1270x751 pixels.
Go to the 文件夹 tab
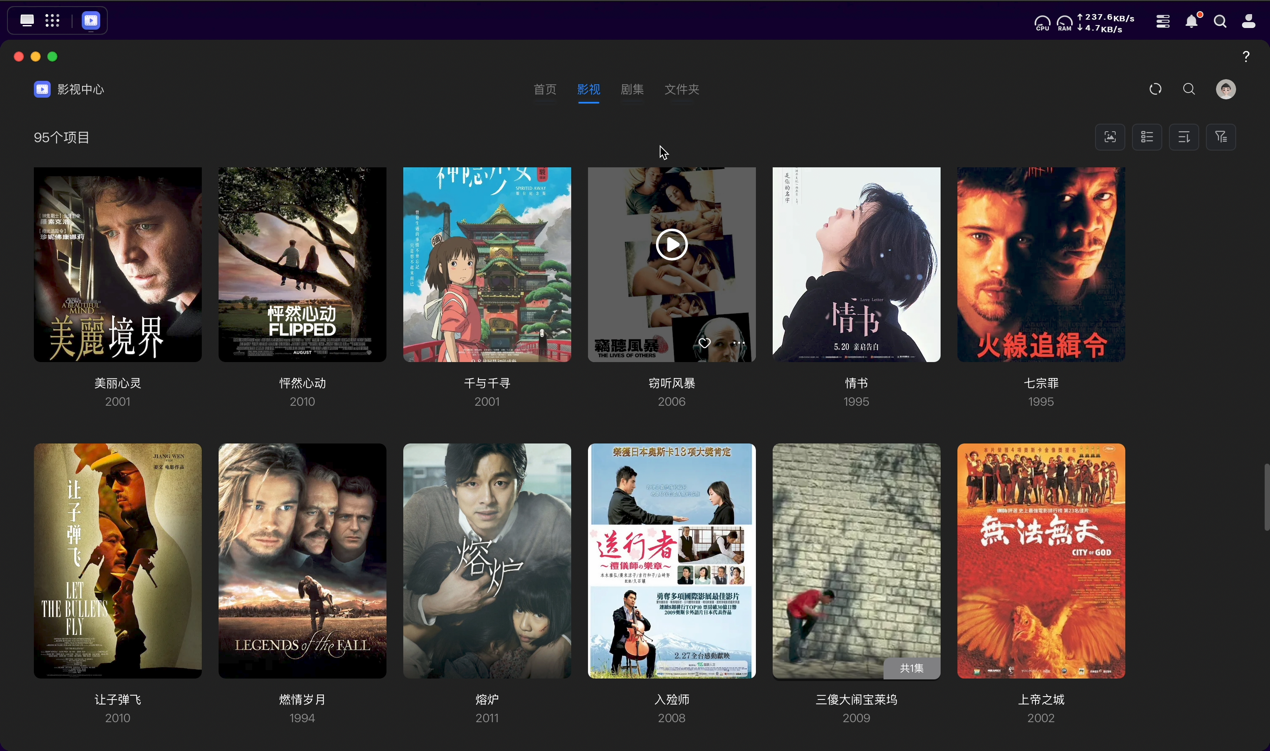tap(682, 89)
